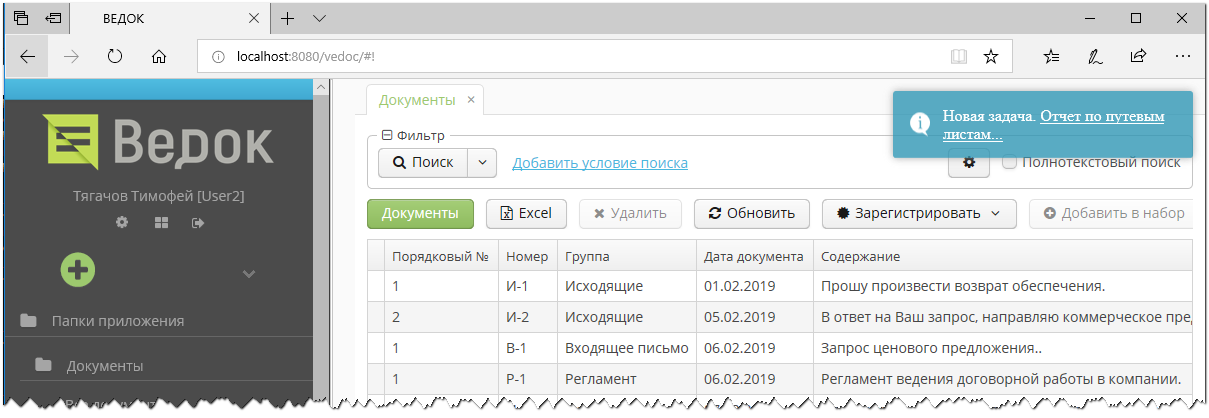The width and height of the screenshot is (1209, 418).
Task: Expand the sidebar chevron menu
Action: tap(249, 273)
